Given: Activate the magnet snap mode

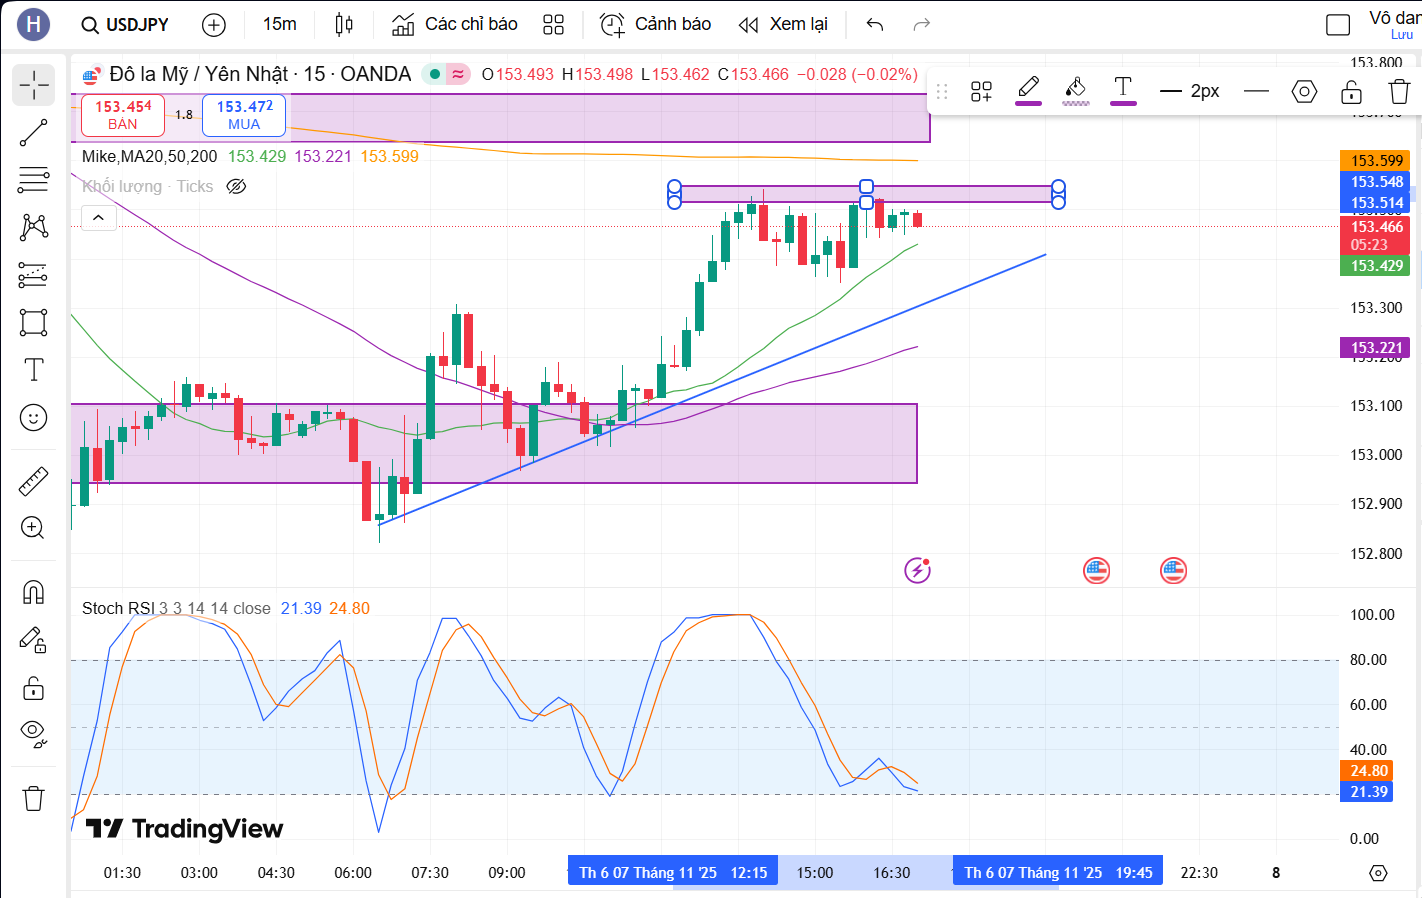Looking at the screenshot, I should click(x=33, y=592).
